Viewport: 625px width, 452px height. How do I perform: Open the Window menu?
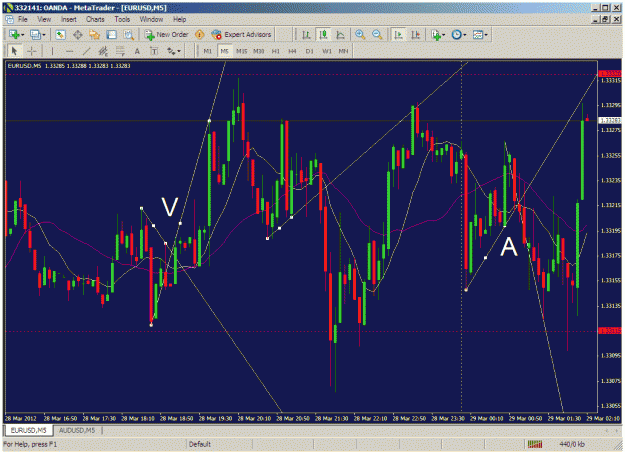[151, 19]
